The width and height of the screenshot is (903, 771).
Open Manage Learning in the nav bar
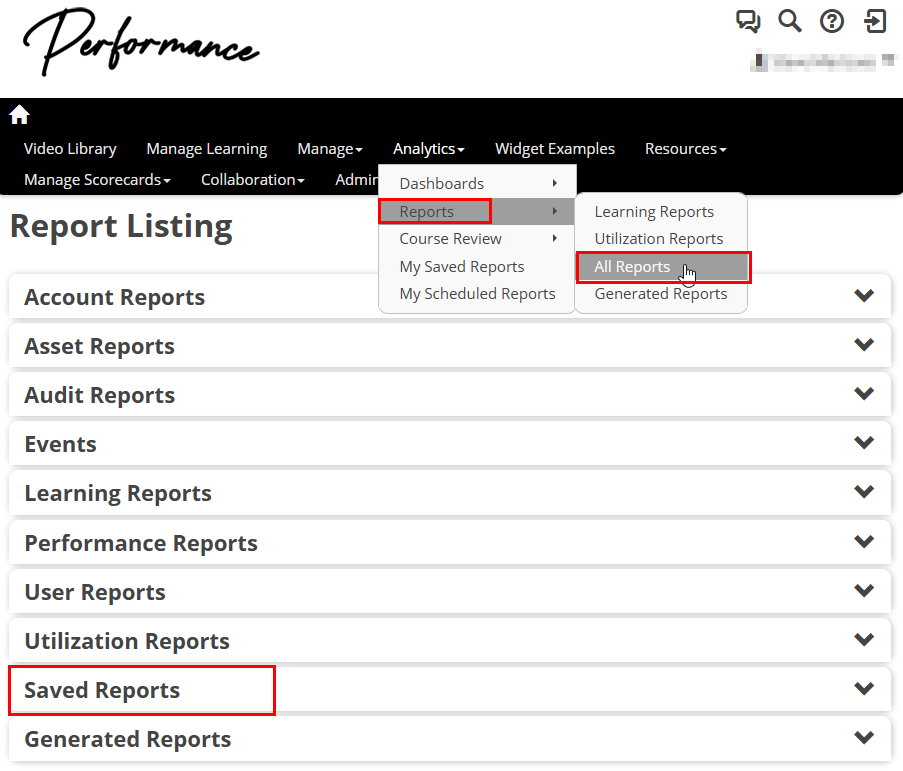pos(207,149)
